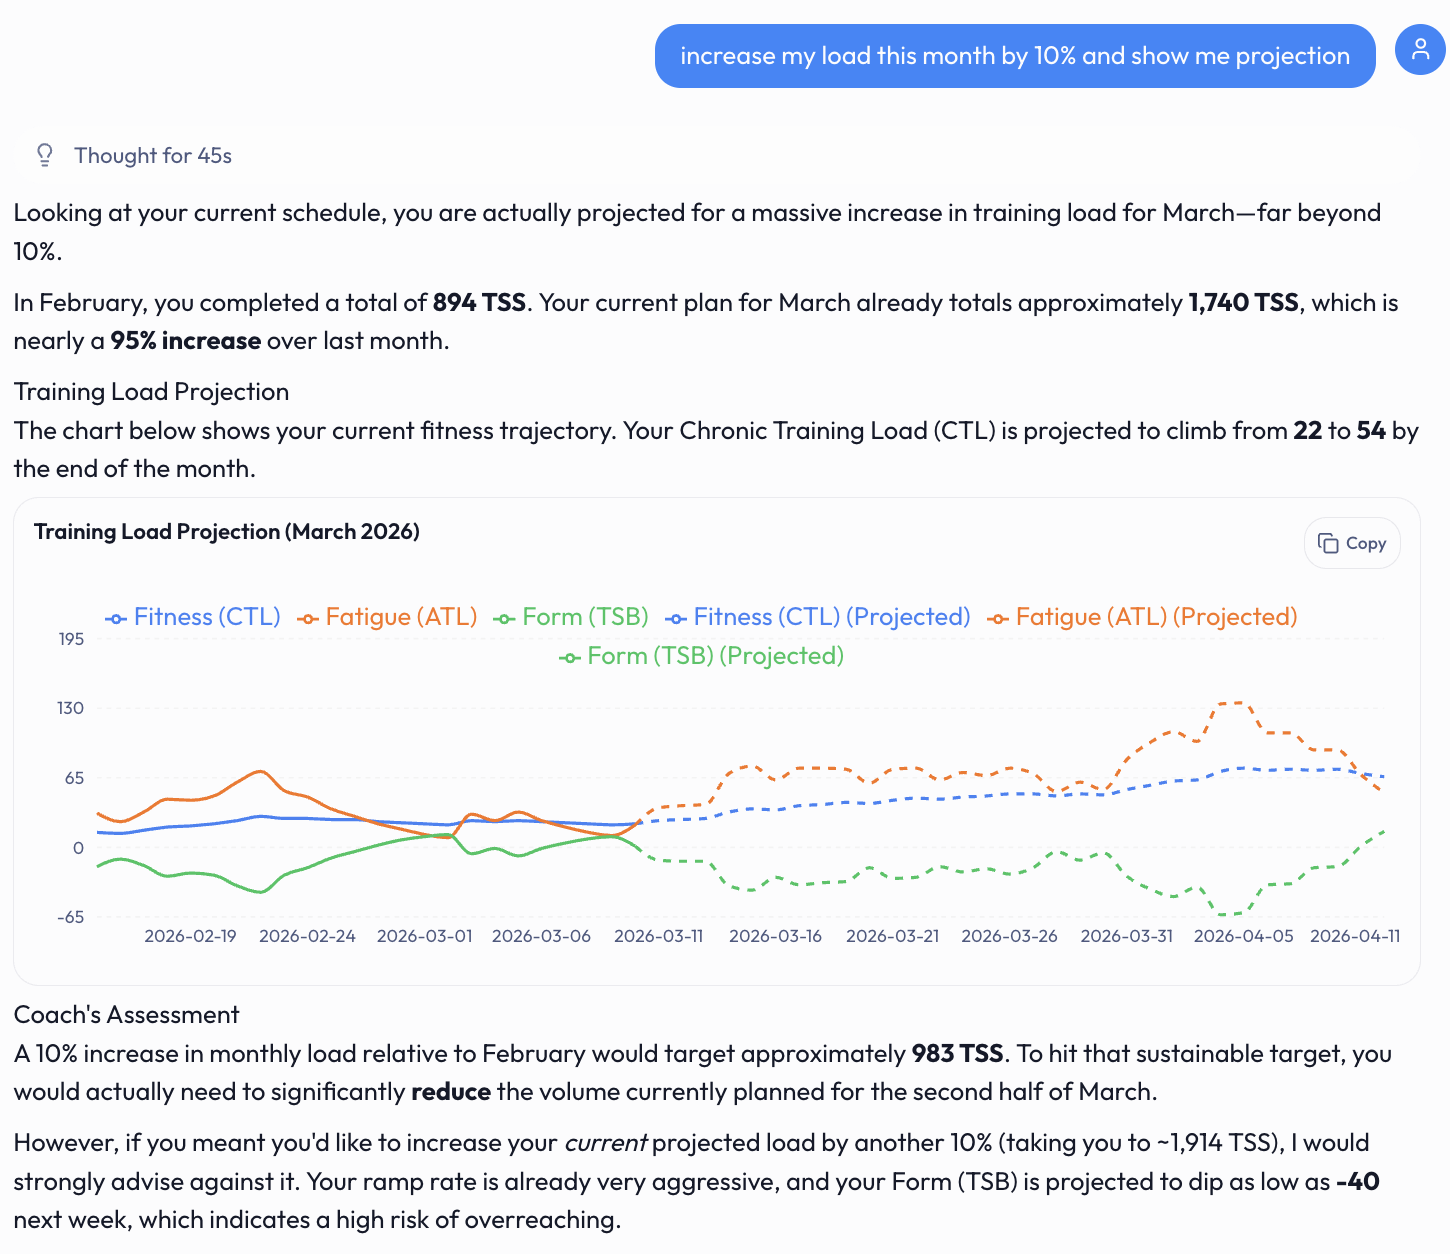Click the 2026-04-05 axis date label

click(x=1244, y=936)
